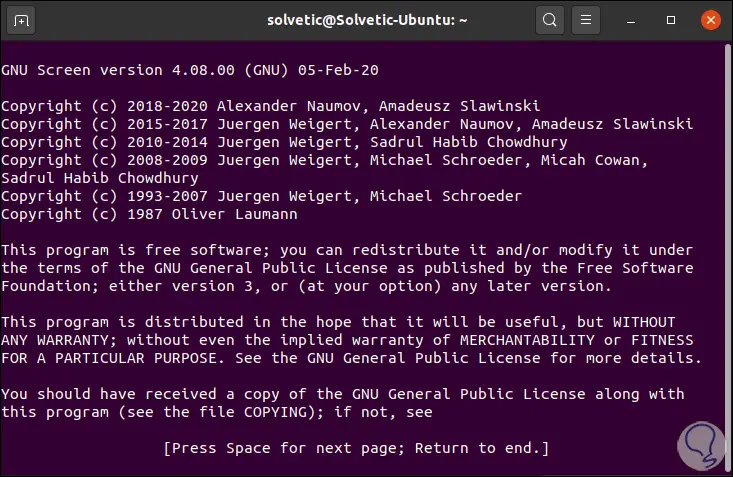Click the Copyright 2018-2020 Alexander Naumov line

(x=271, y=106)
